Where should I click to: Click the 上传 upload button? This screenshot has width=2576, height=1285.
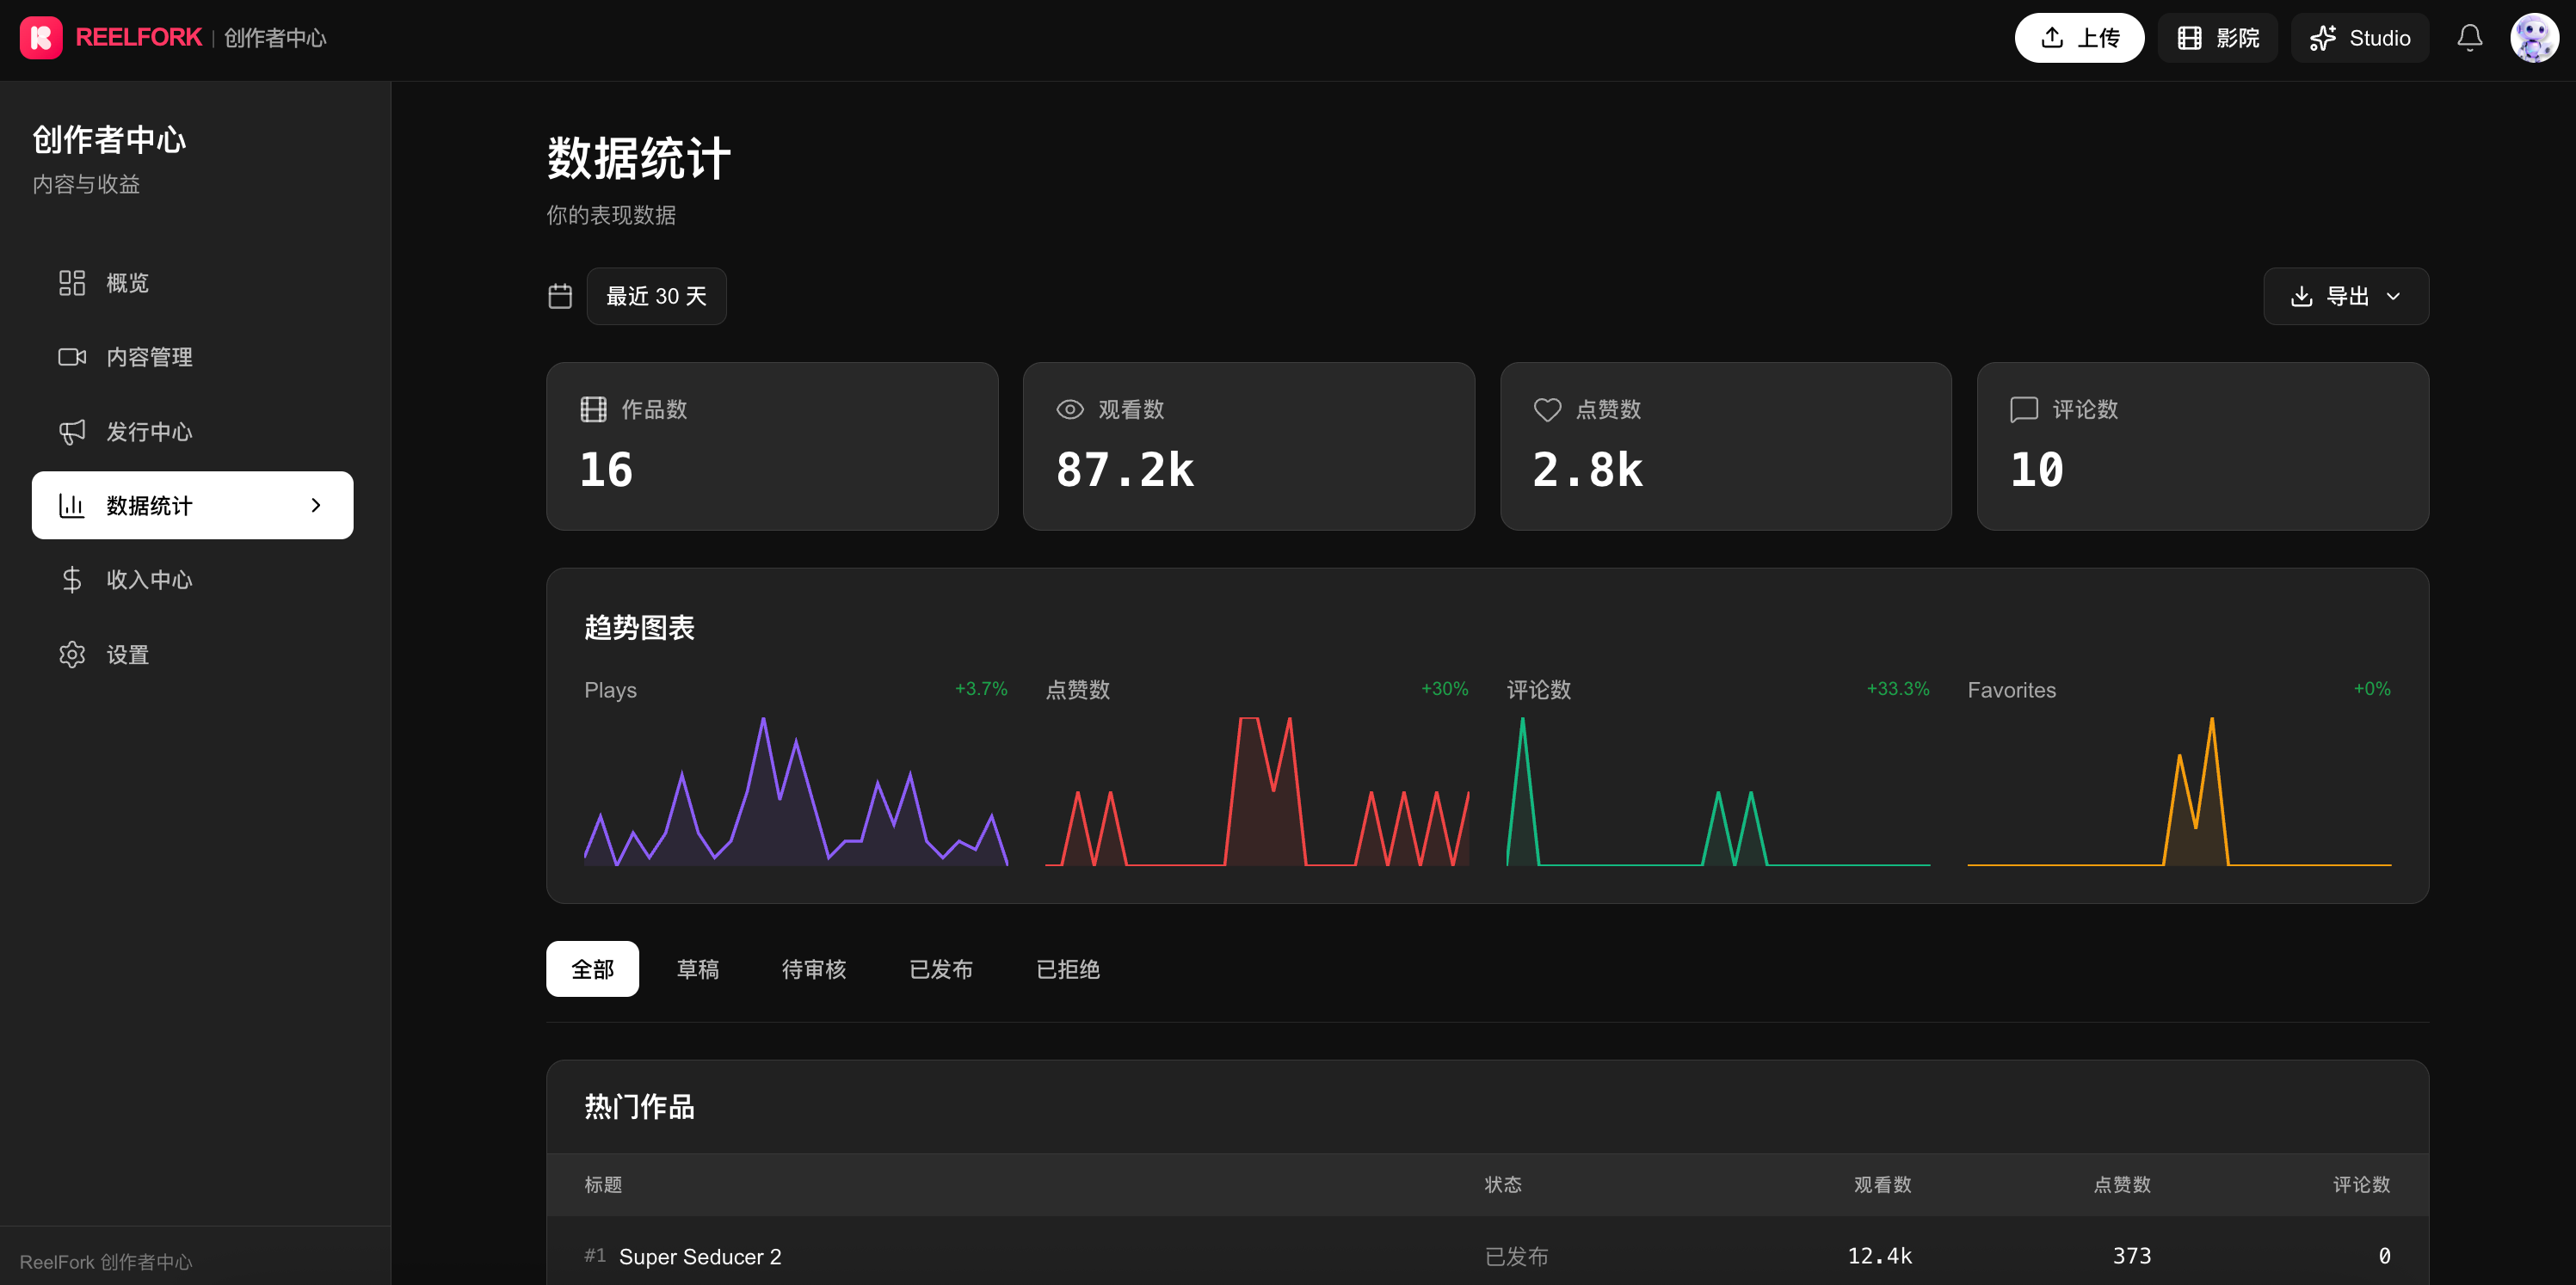[x=2079, y=38]
